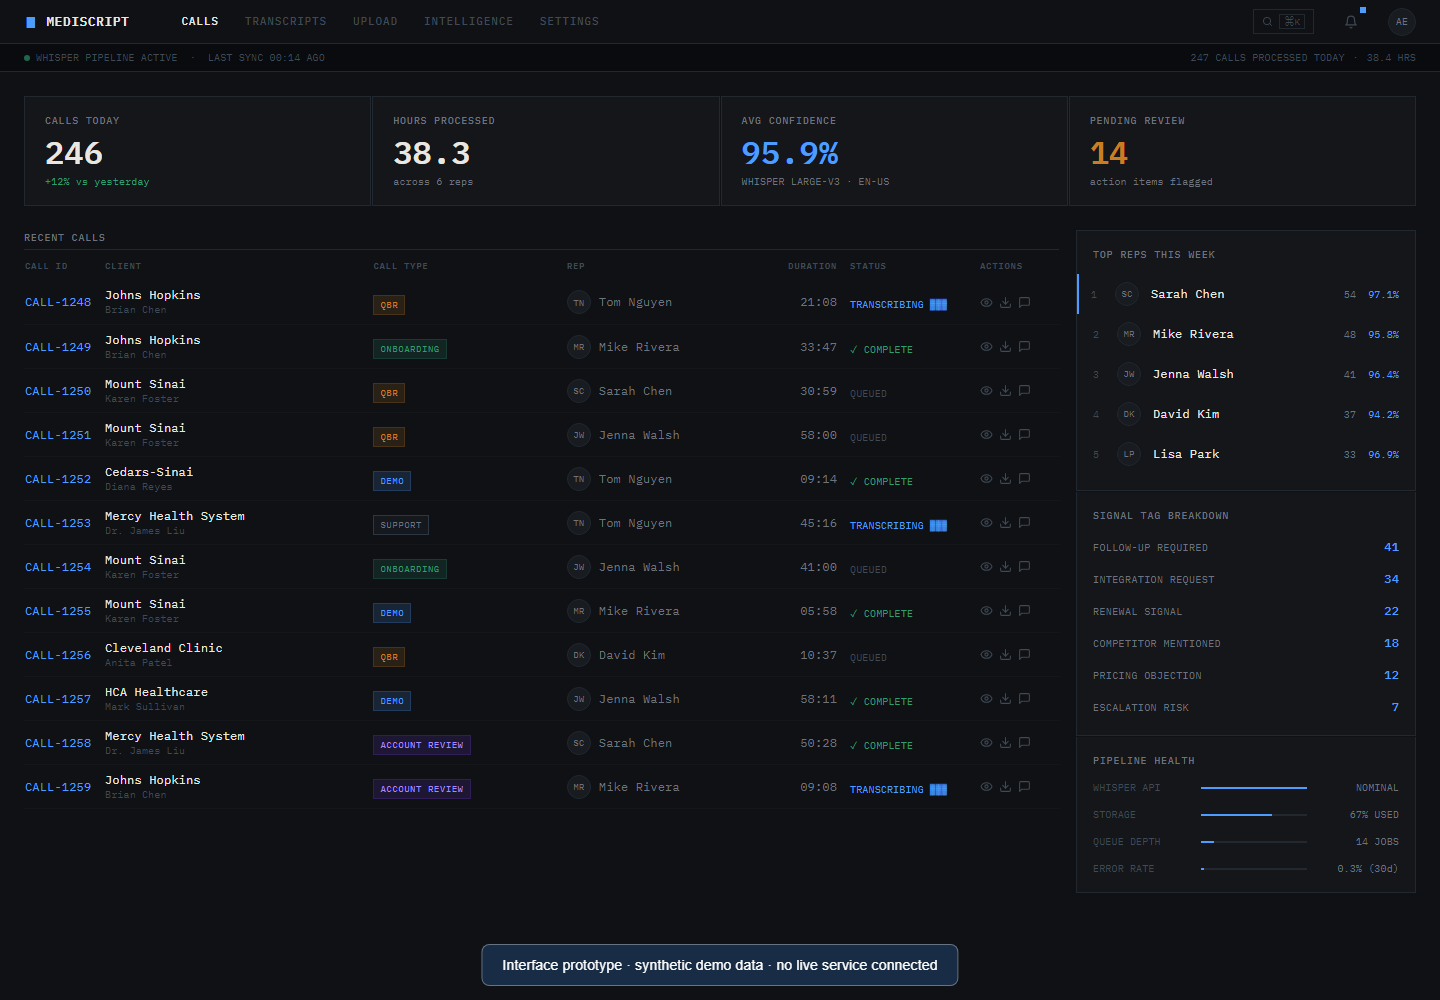Click the MediScript logo
This screenshot has height=1000, width=1440.
tap(78, 21)
